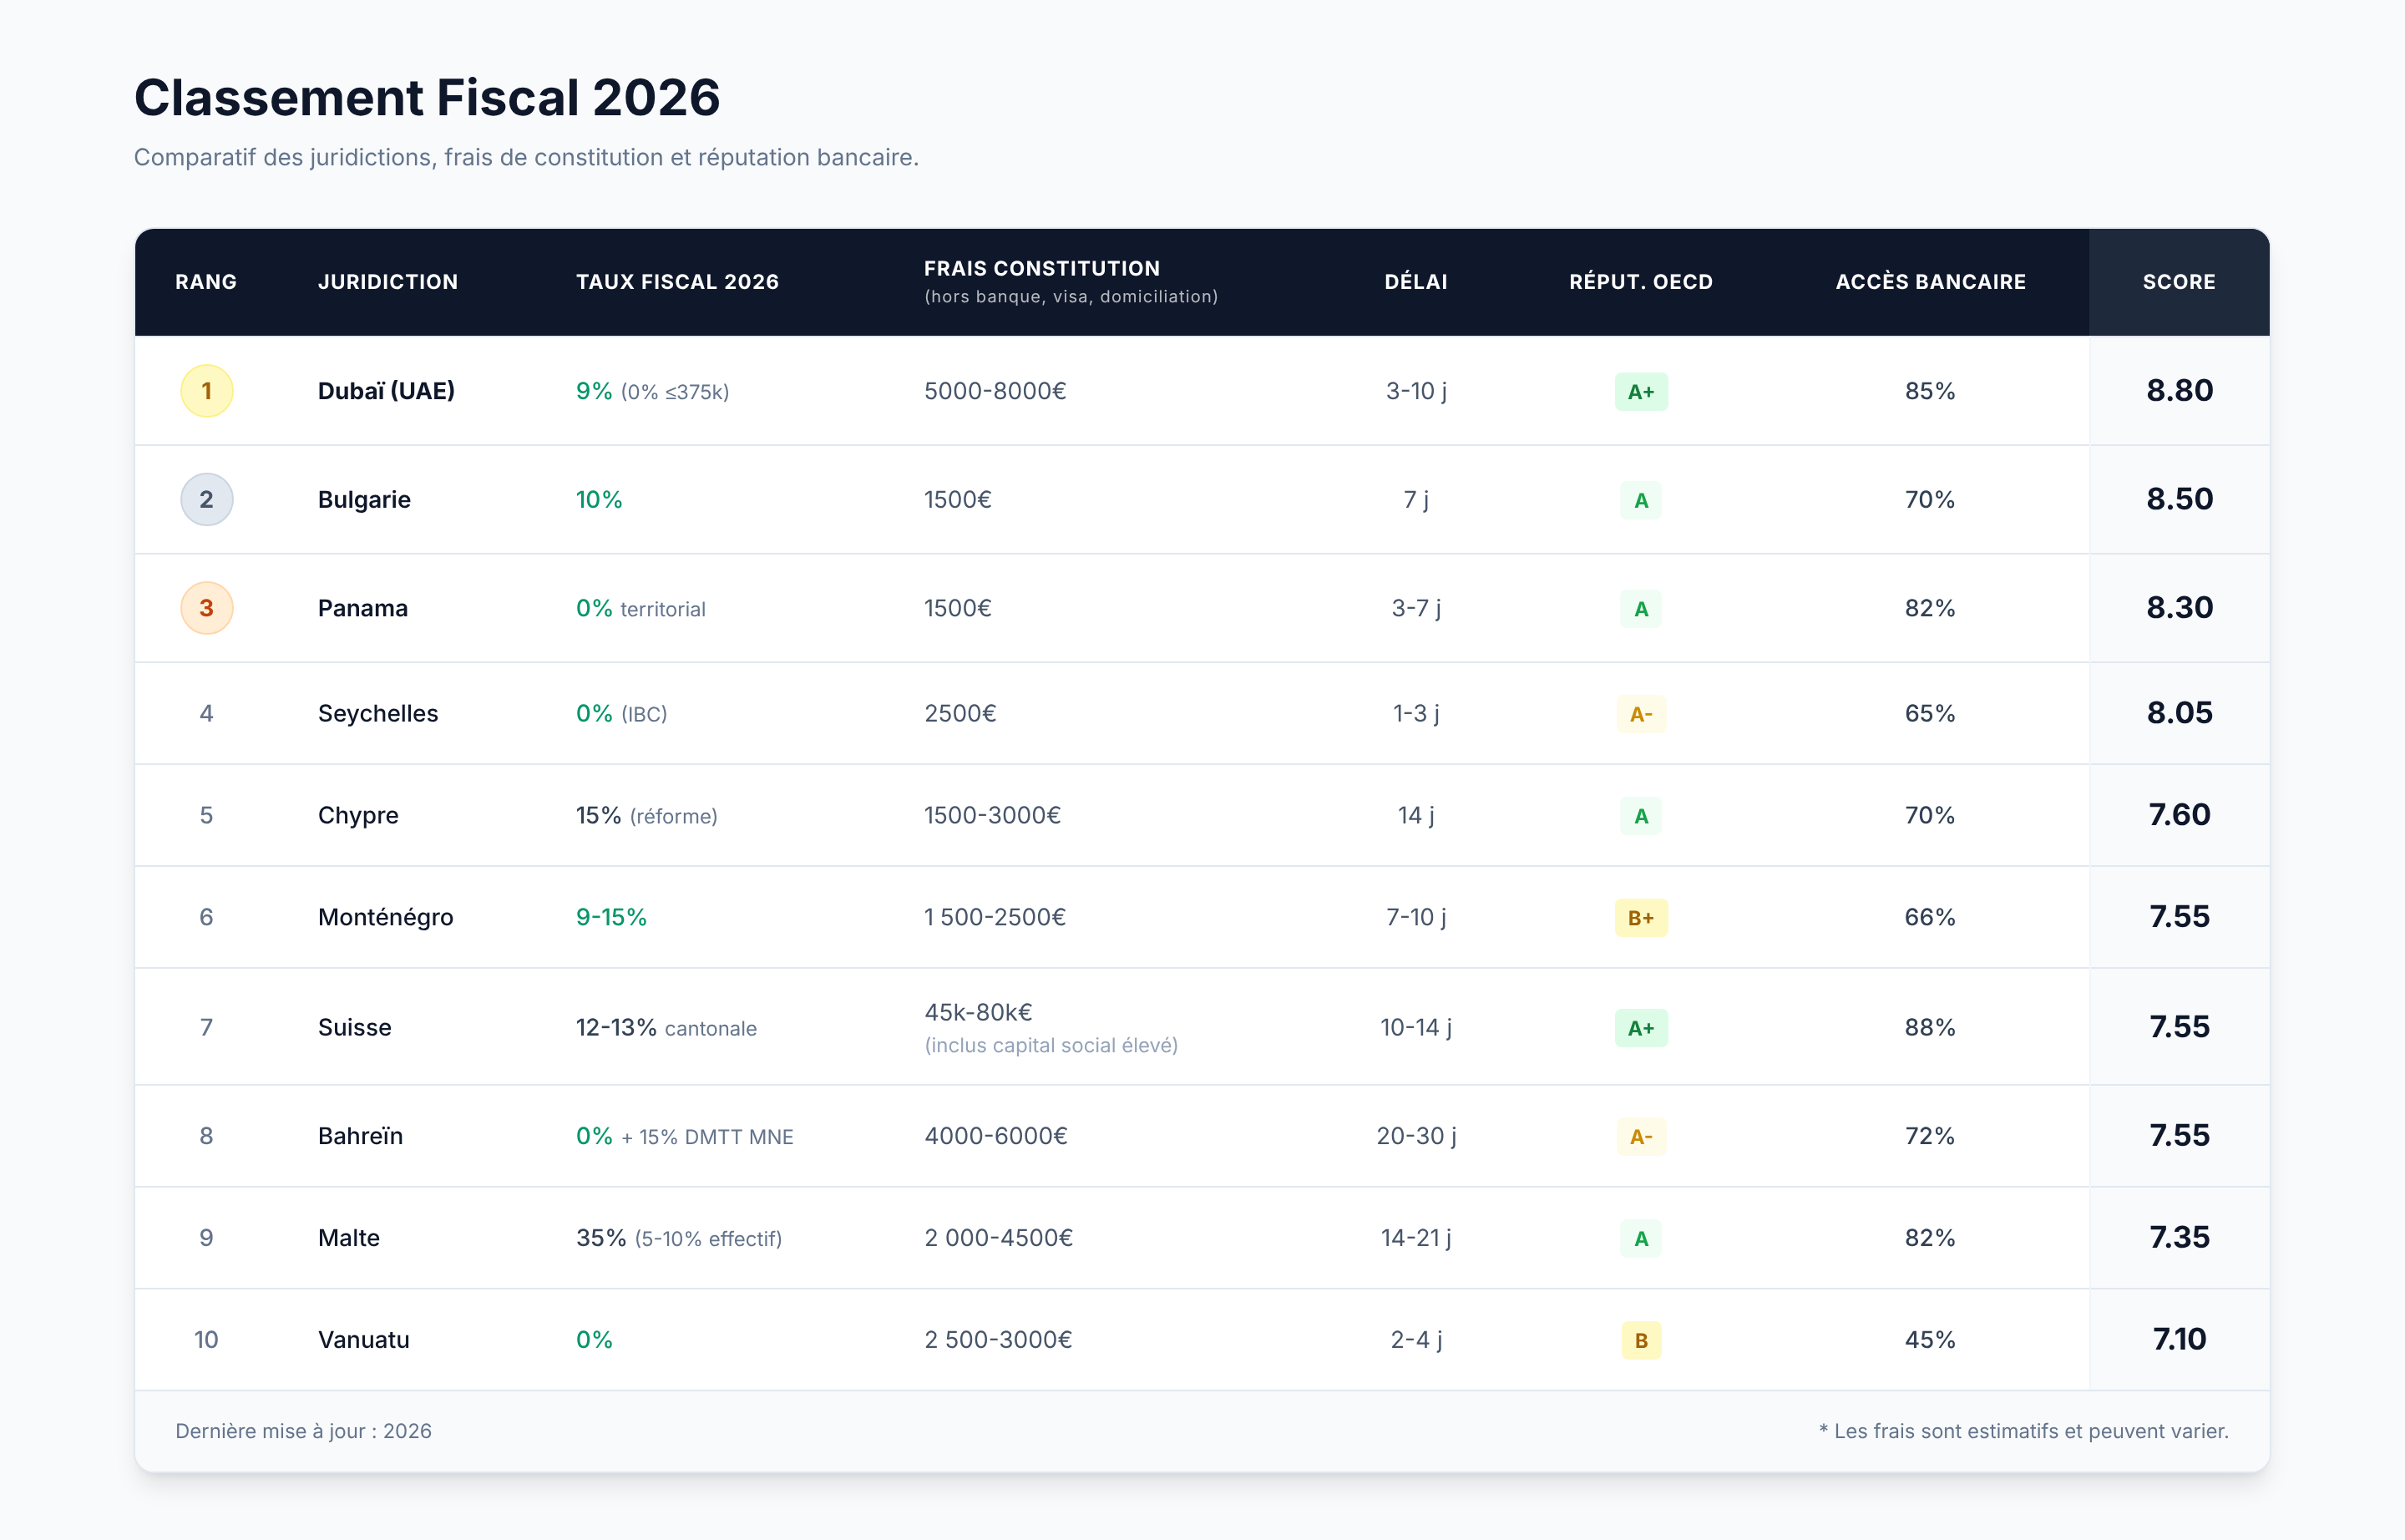Click the DÉLAI column header

[1415, 282]
